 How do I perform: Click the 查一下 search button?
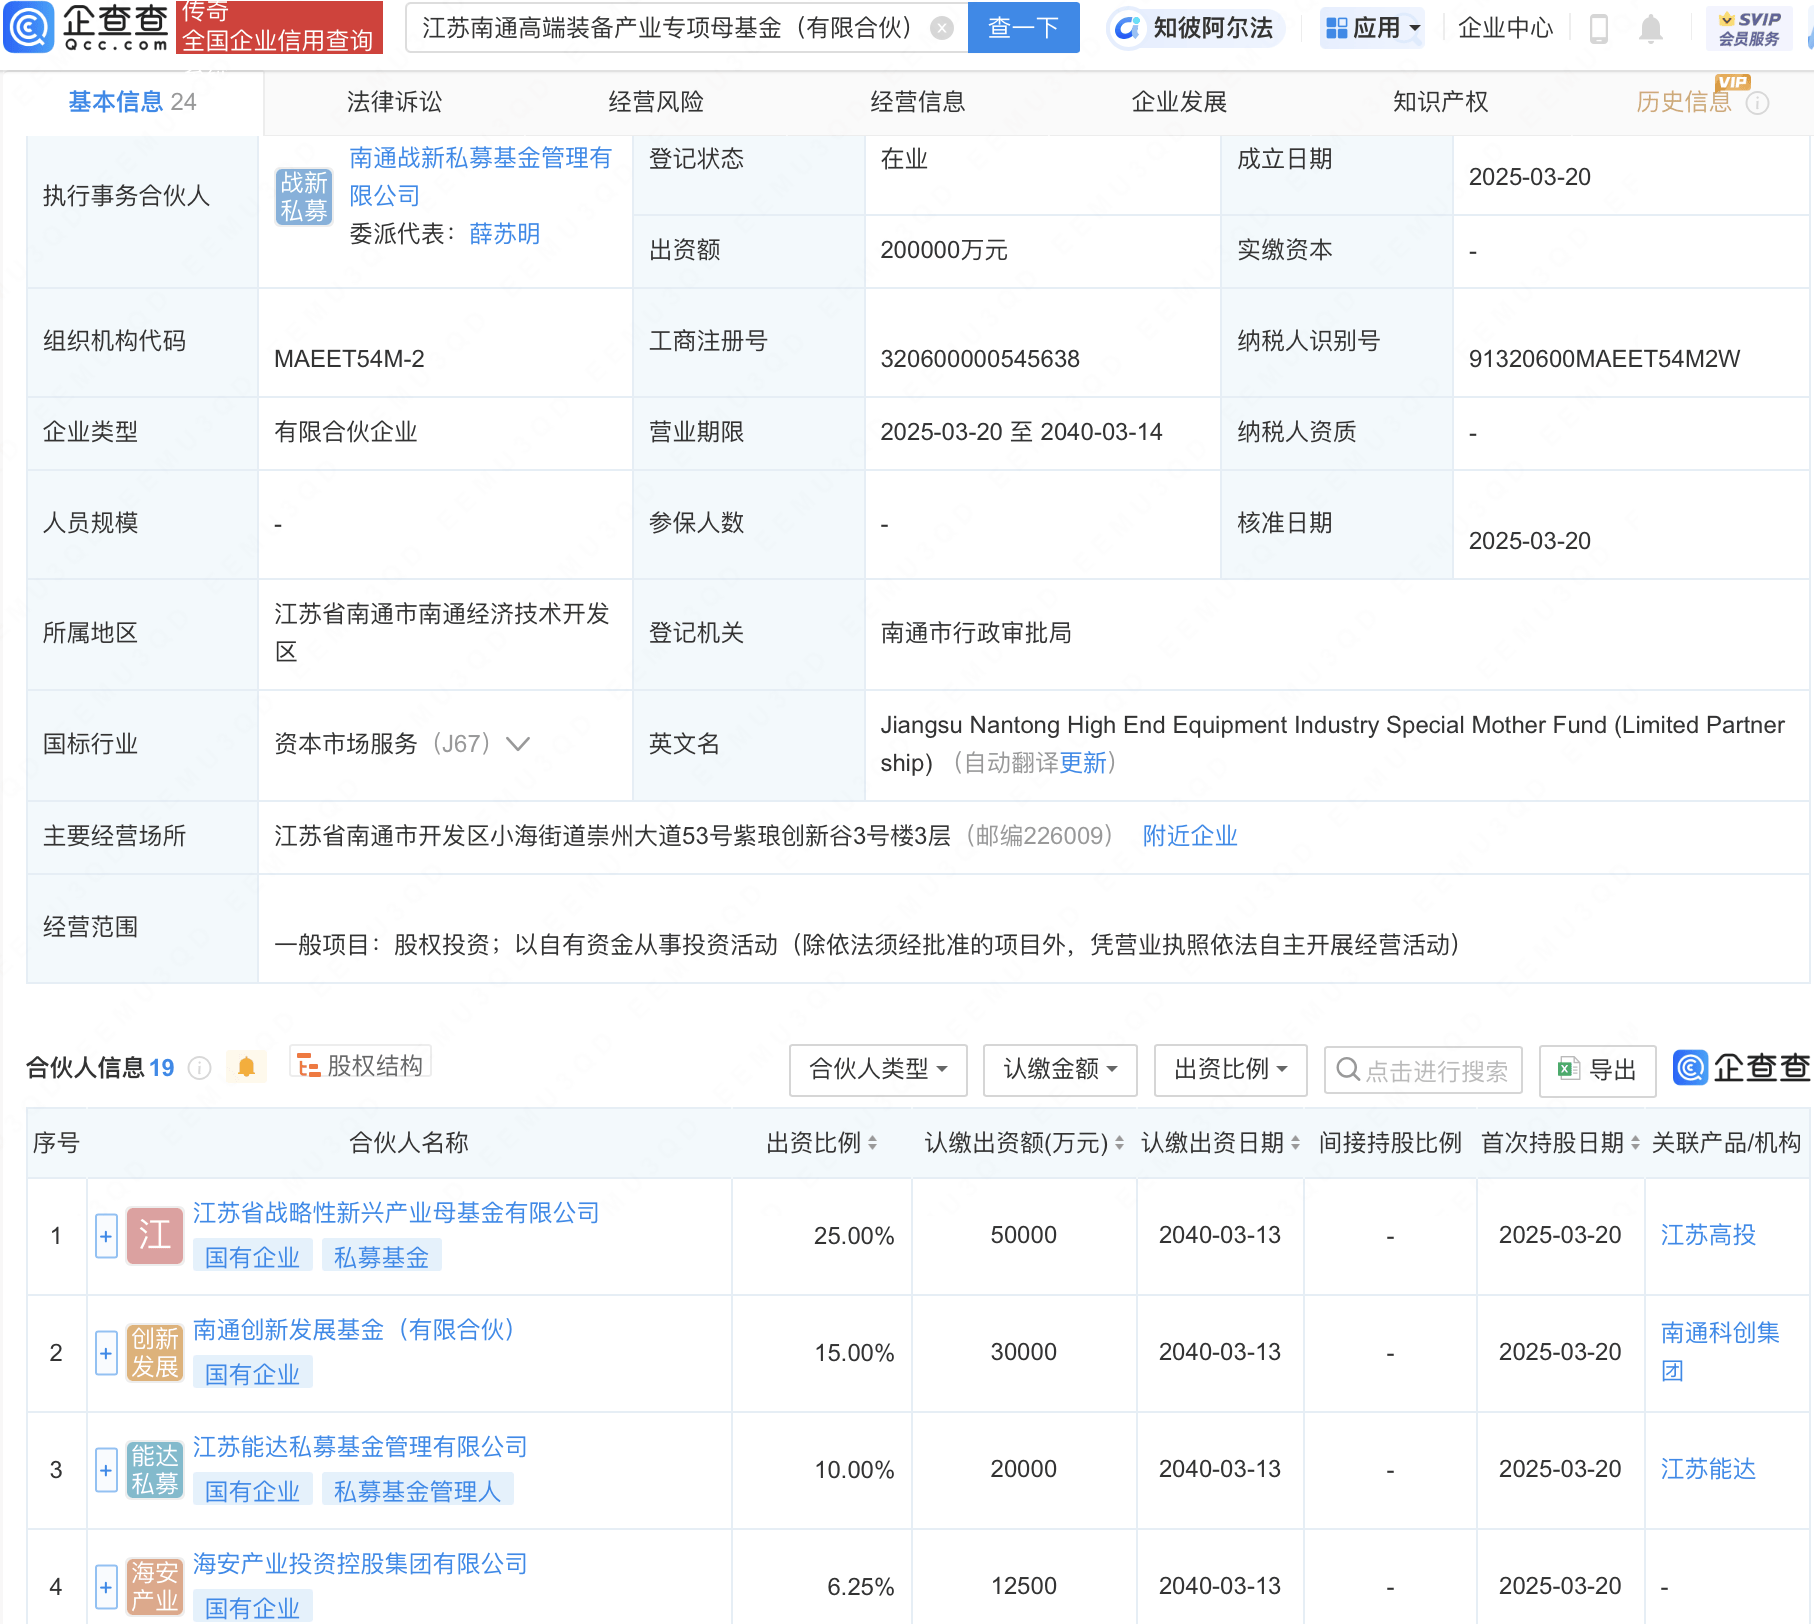pos(1023,28)
